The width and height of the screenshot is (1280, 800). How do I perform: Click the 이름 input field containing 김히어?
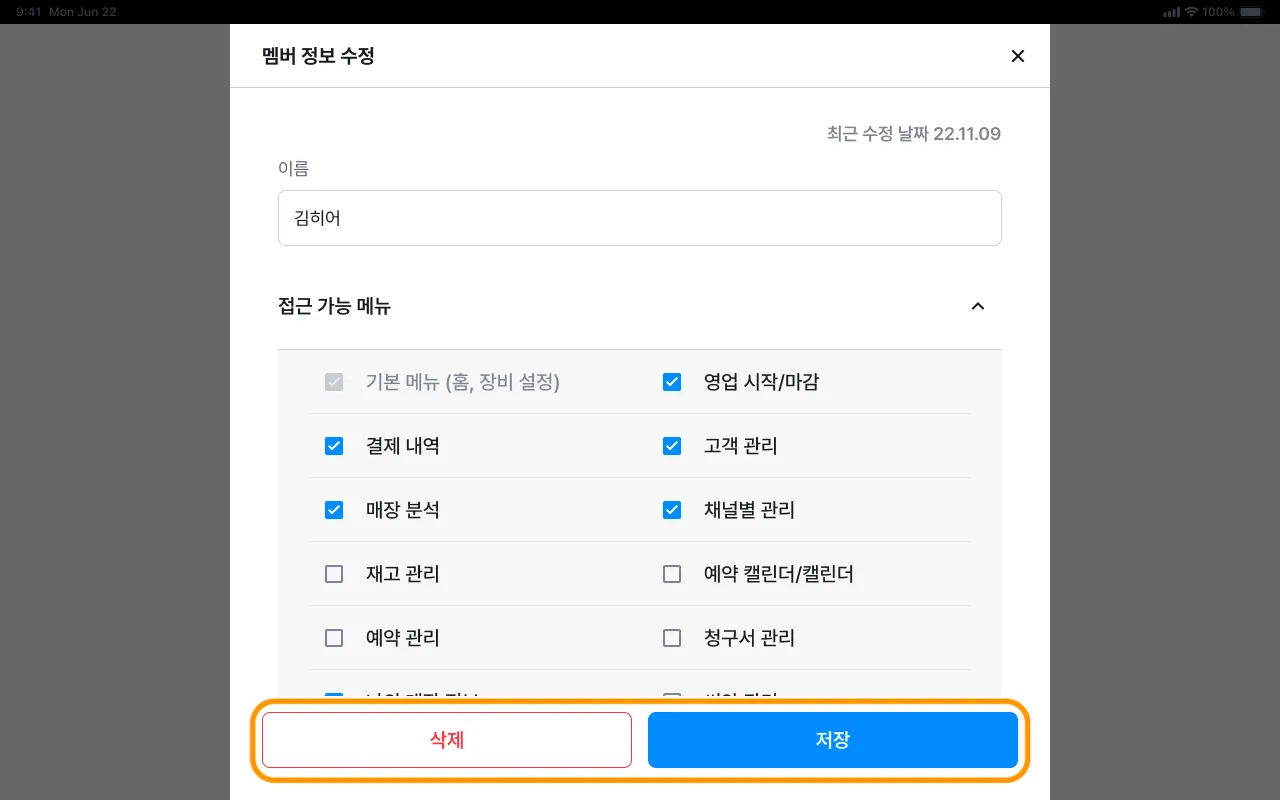click(639, 218)
